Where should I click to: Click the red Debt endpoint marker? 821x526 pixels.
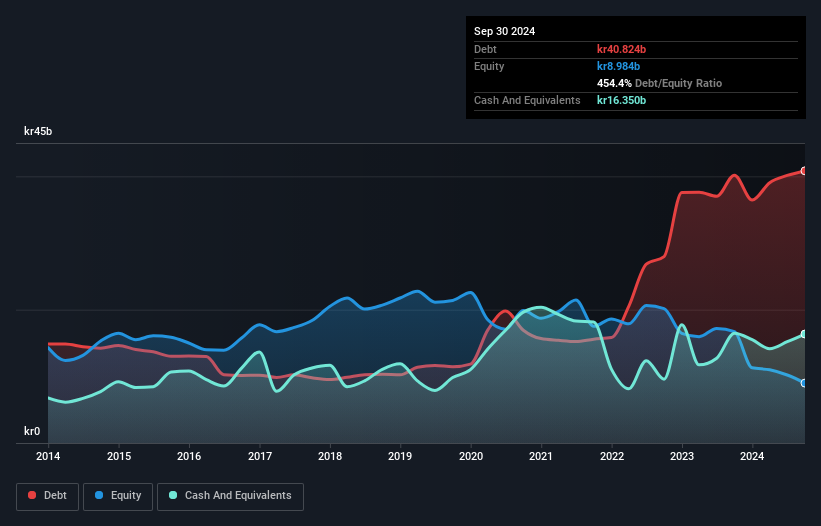(804, 171)
